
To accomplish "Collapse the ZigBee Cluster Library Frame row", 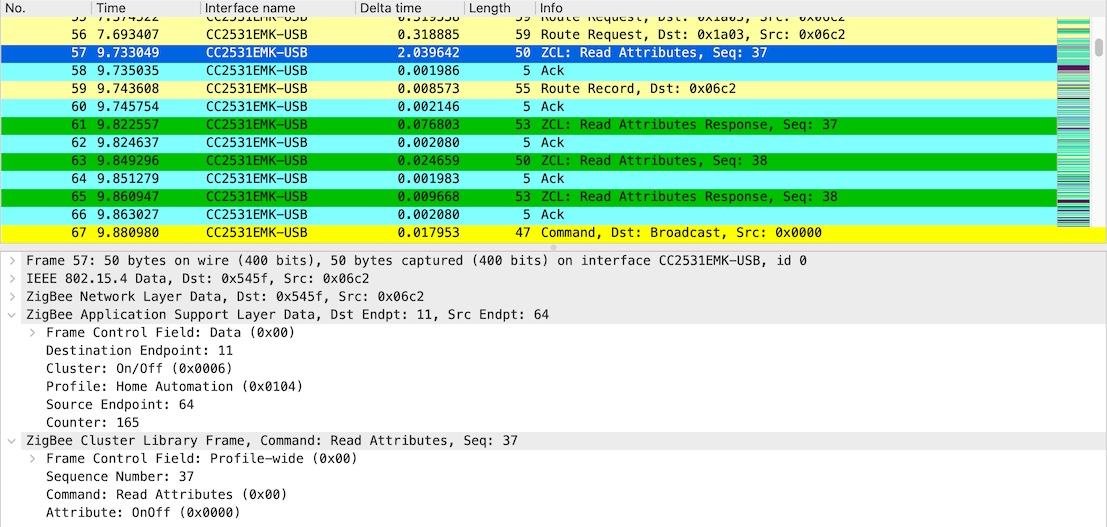I will [11, 441].
